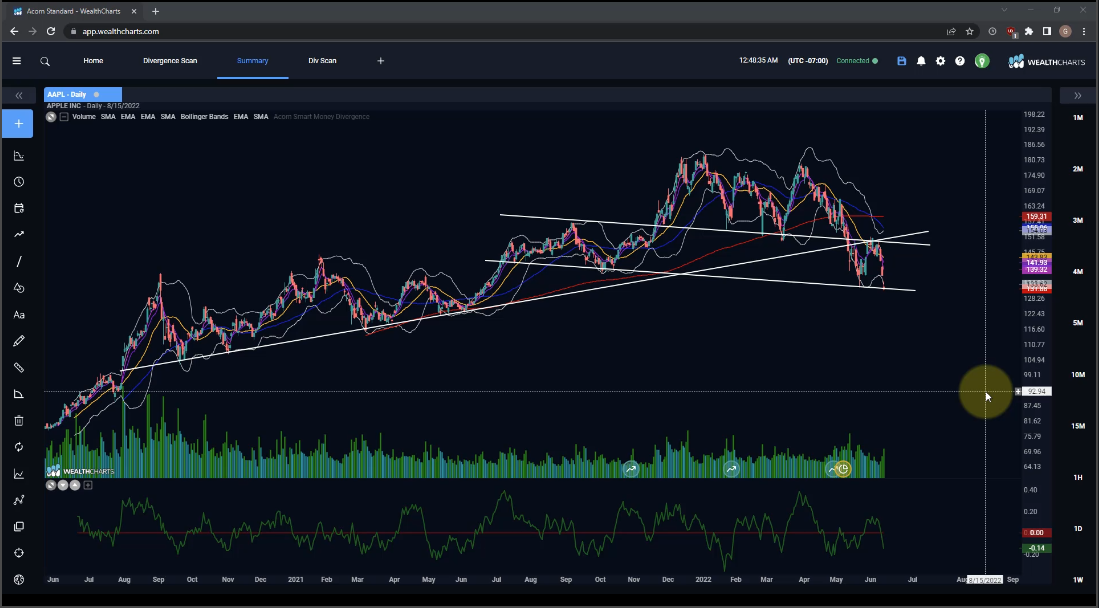Open the Chrome three-dot menu

(1084, 32)
